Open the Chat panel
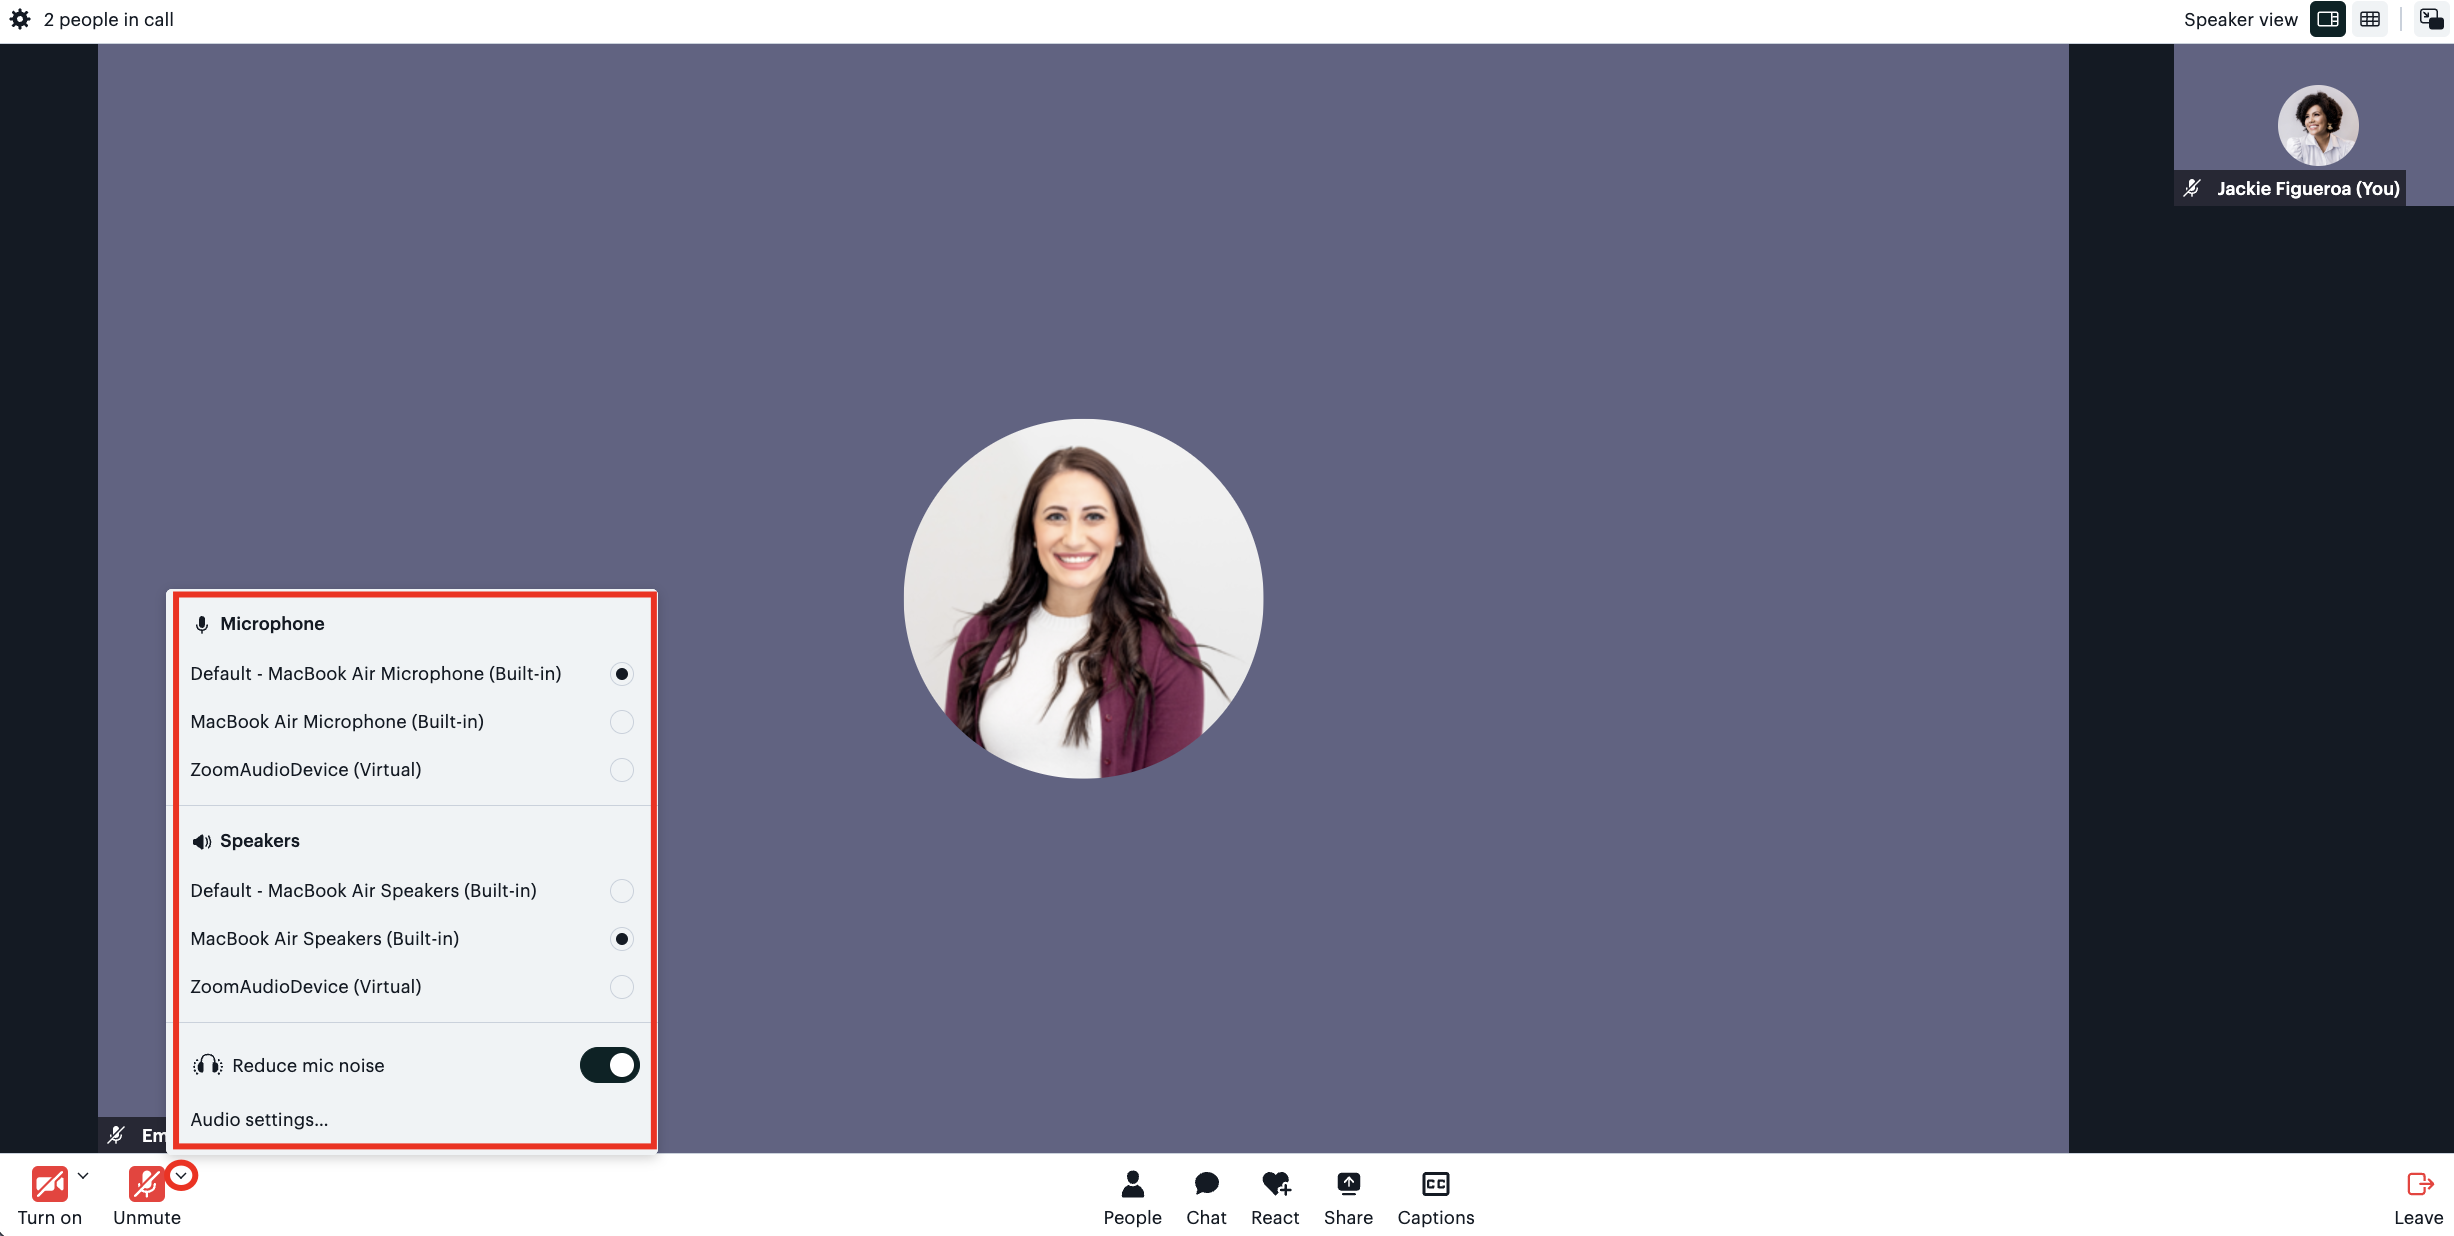The width and height of the screenshot is (2454, 1236). coord(1206,1197)
